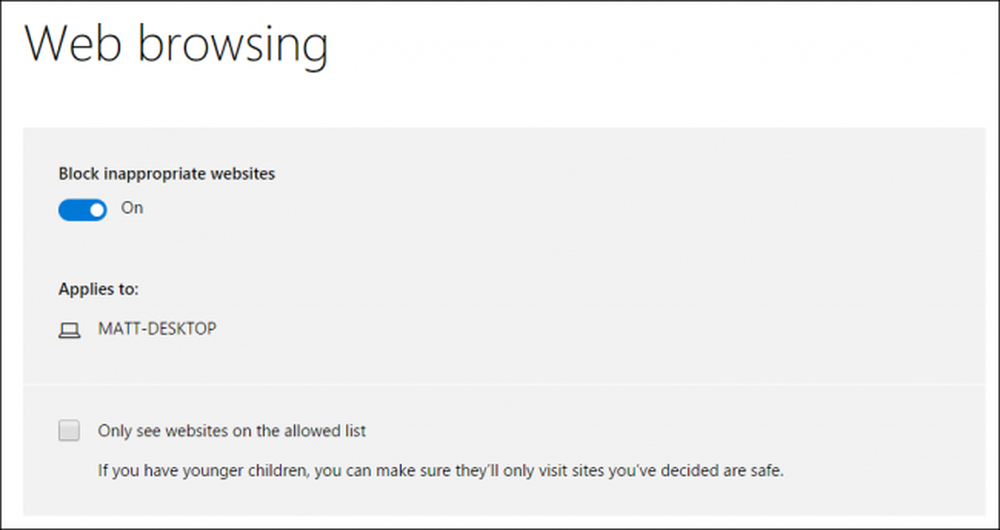Click the word "browsing" in the title
The image size is (1000, 530).
tap(233, 45)
